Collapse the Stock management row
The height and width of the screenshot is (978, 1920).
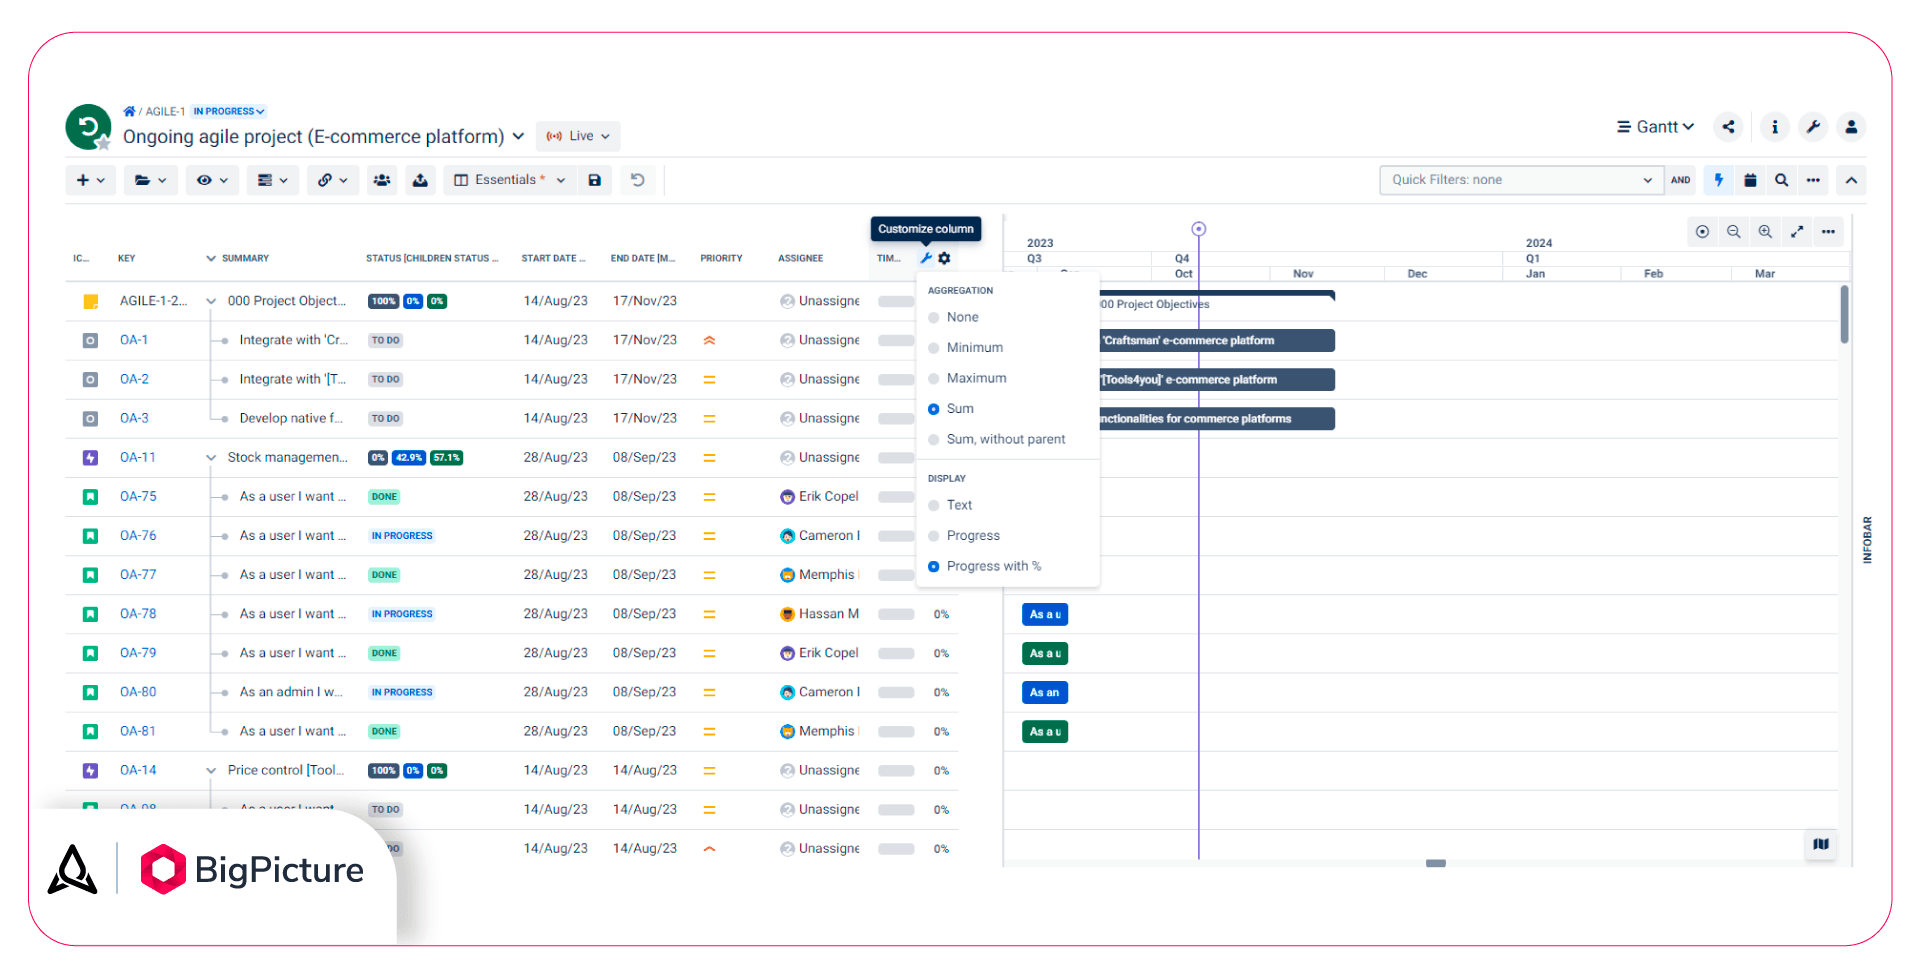click(211, 458)
